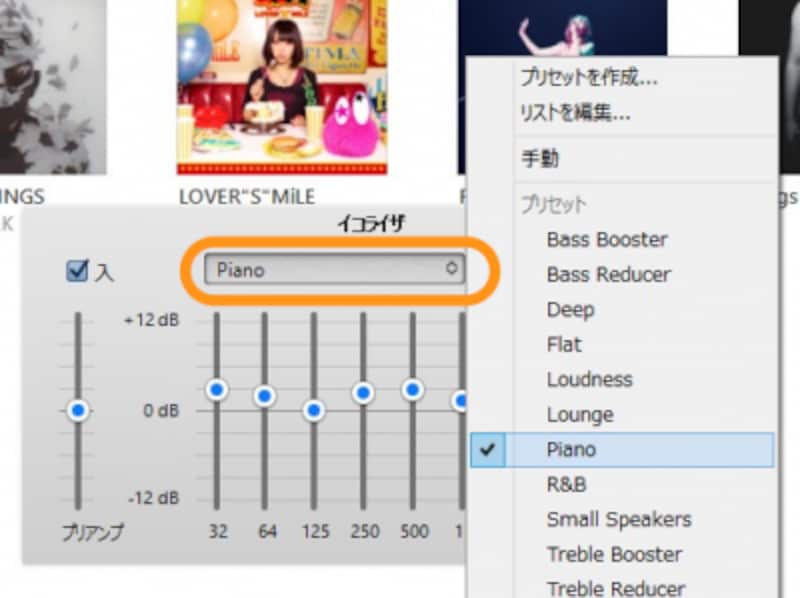Click the checked Piano preset entry
The width and height of the screenshot is (800, 598).
click(574, 449)
